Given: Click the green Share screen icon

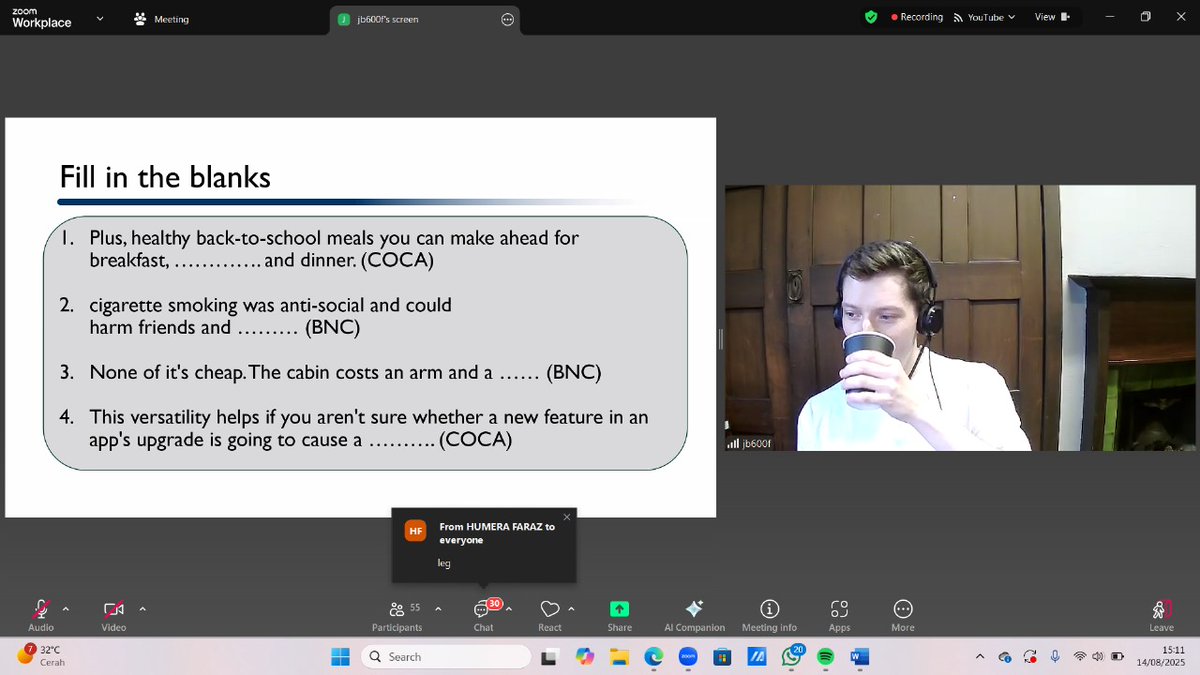Looking at the screenshot, I should click(619, 609).
